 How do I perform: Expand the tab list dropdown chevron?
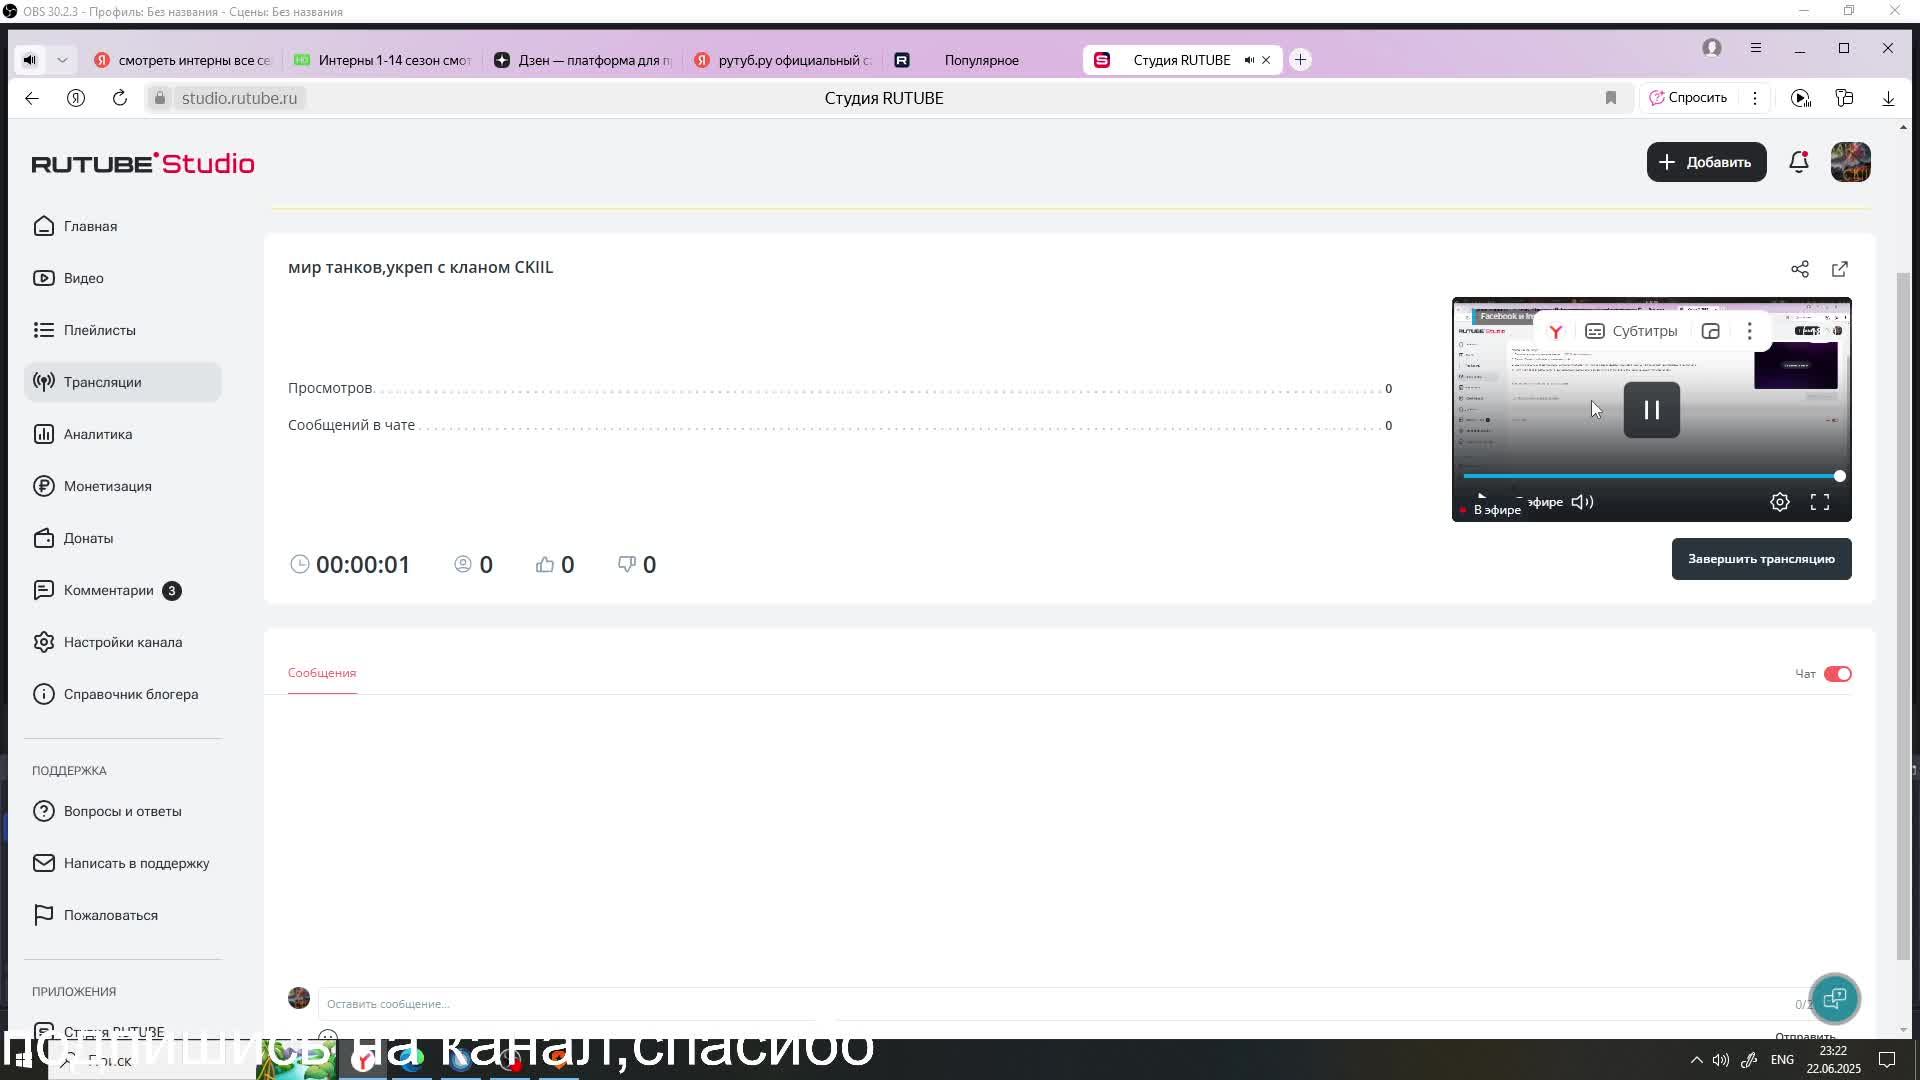[x=62, y=60]
